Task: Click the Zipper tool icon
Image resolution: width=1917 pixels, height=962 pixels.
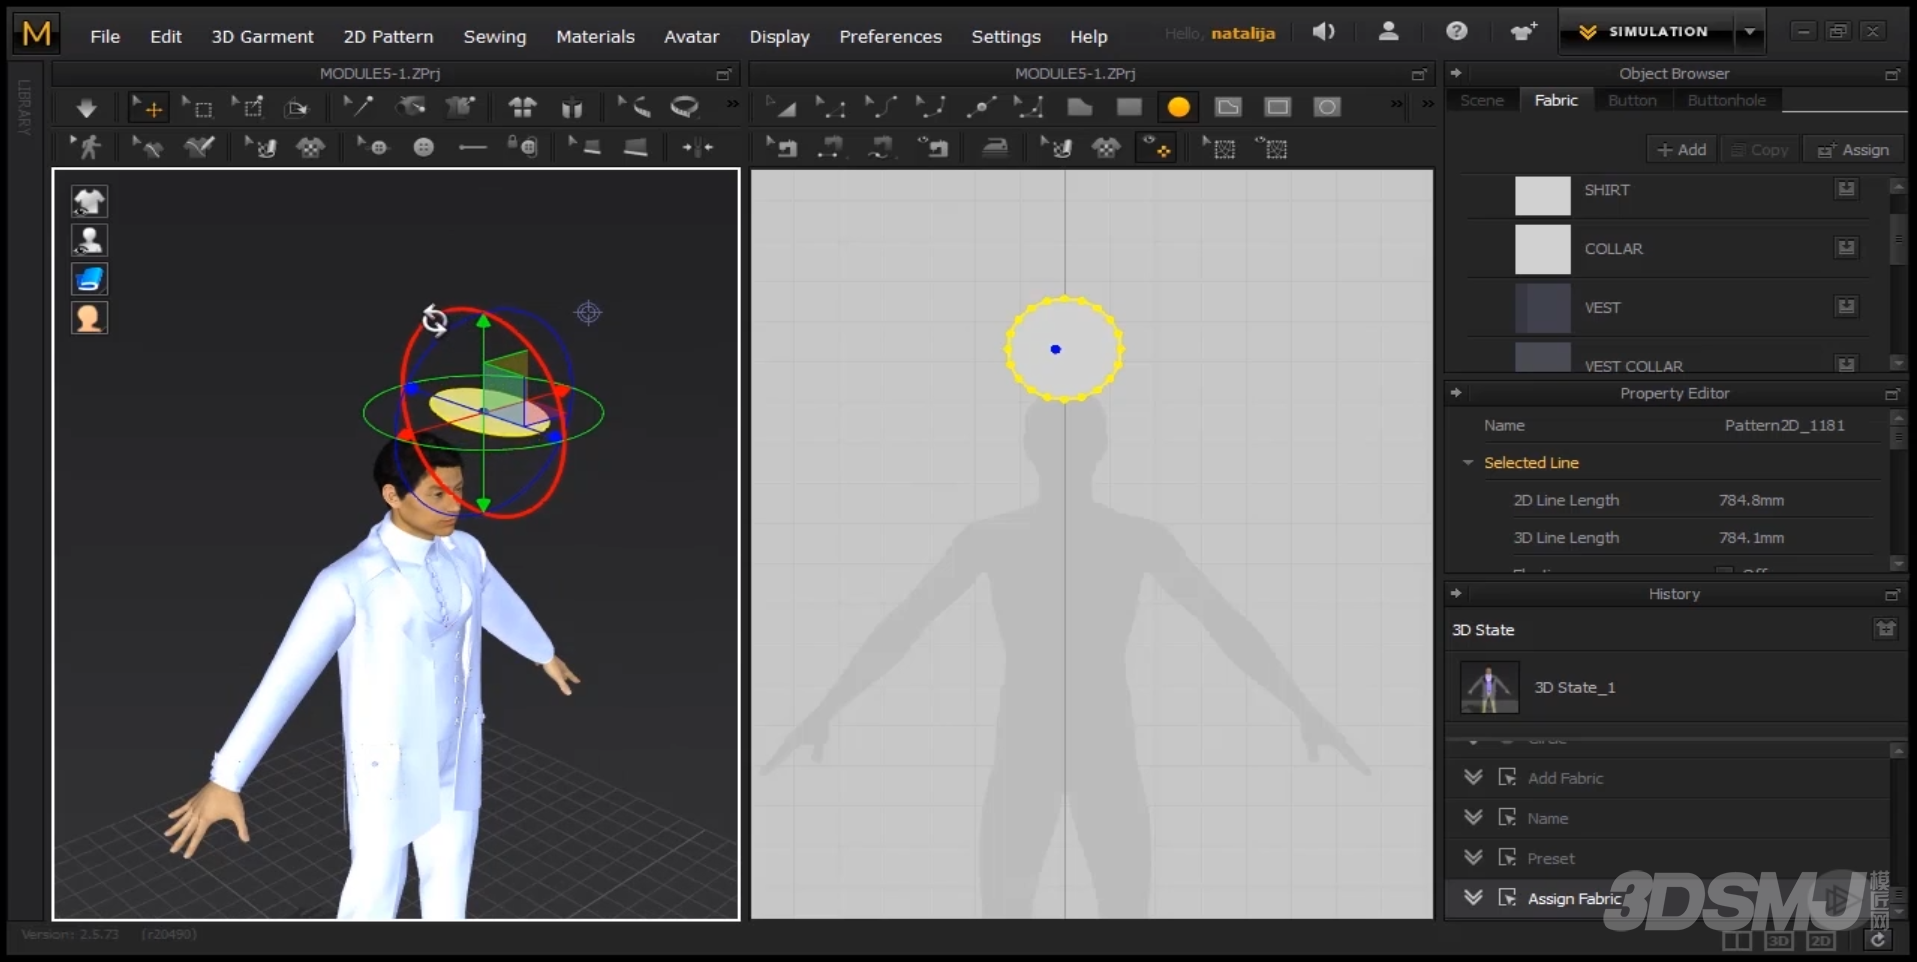Action: [x=697, y=148]
